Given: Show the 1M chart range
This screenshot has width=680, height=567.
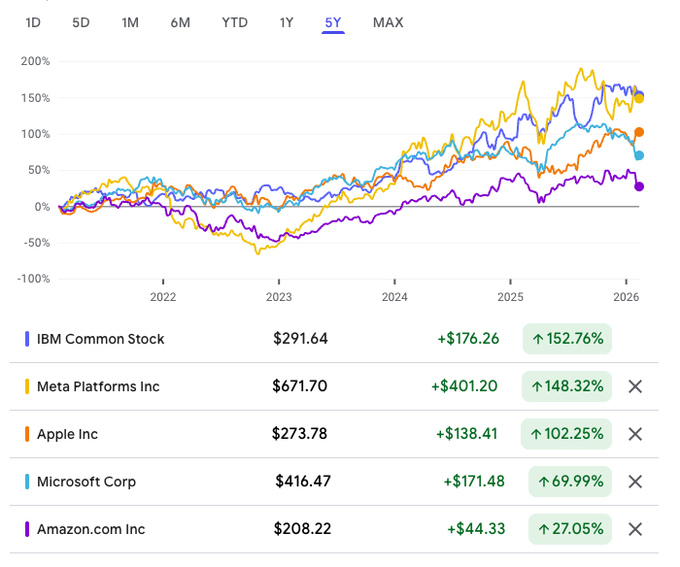Looking at the screenshot, I should pos(130,22).
